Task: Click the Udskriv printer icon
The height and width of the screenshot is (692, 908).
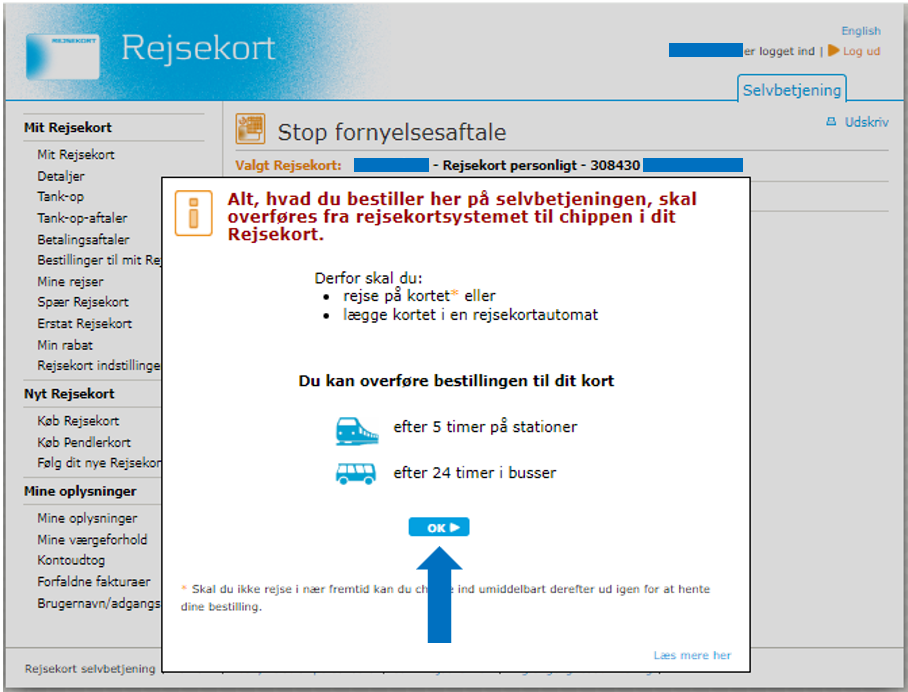Action: tap(831, 122)
